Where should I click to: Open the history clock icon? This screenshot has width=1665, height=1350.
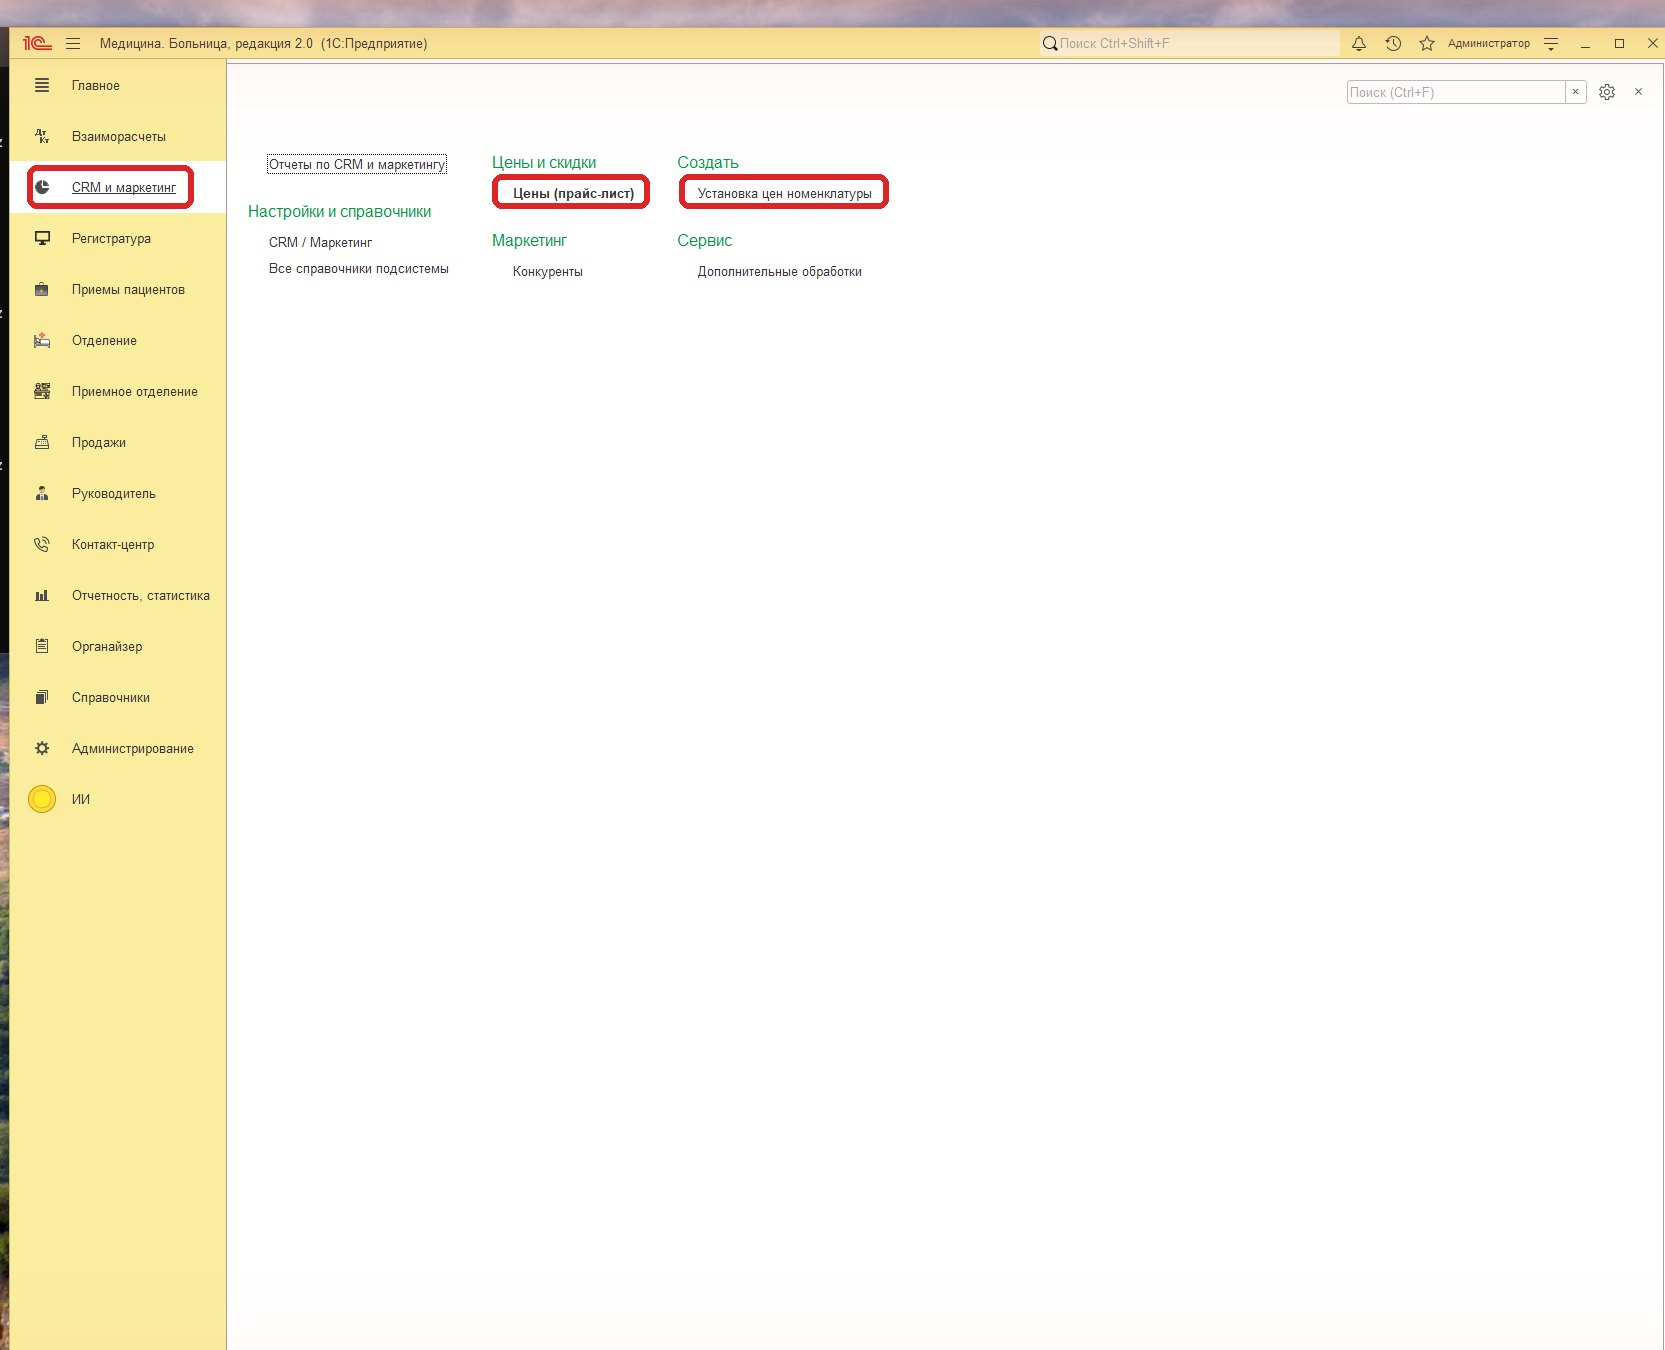click(1393, 43)
